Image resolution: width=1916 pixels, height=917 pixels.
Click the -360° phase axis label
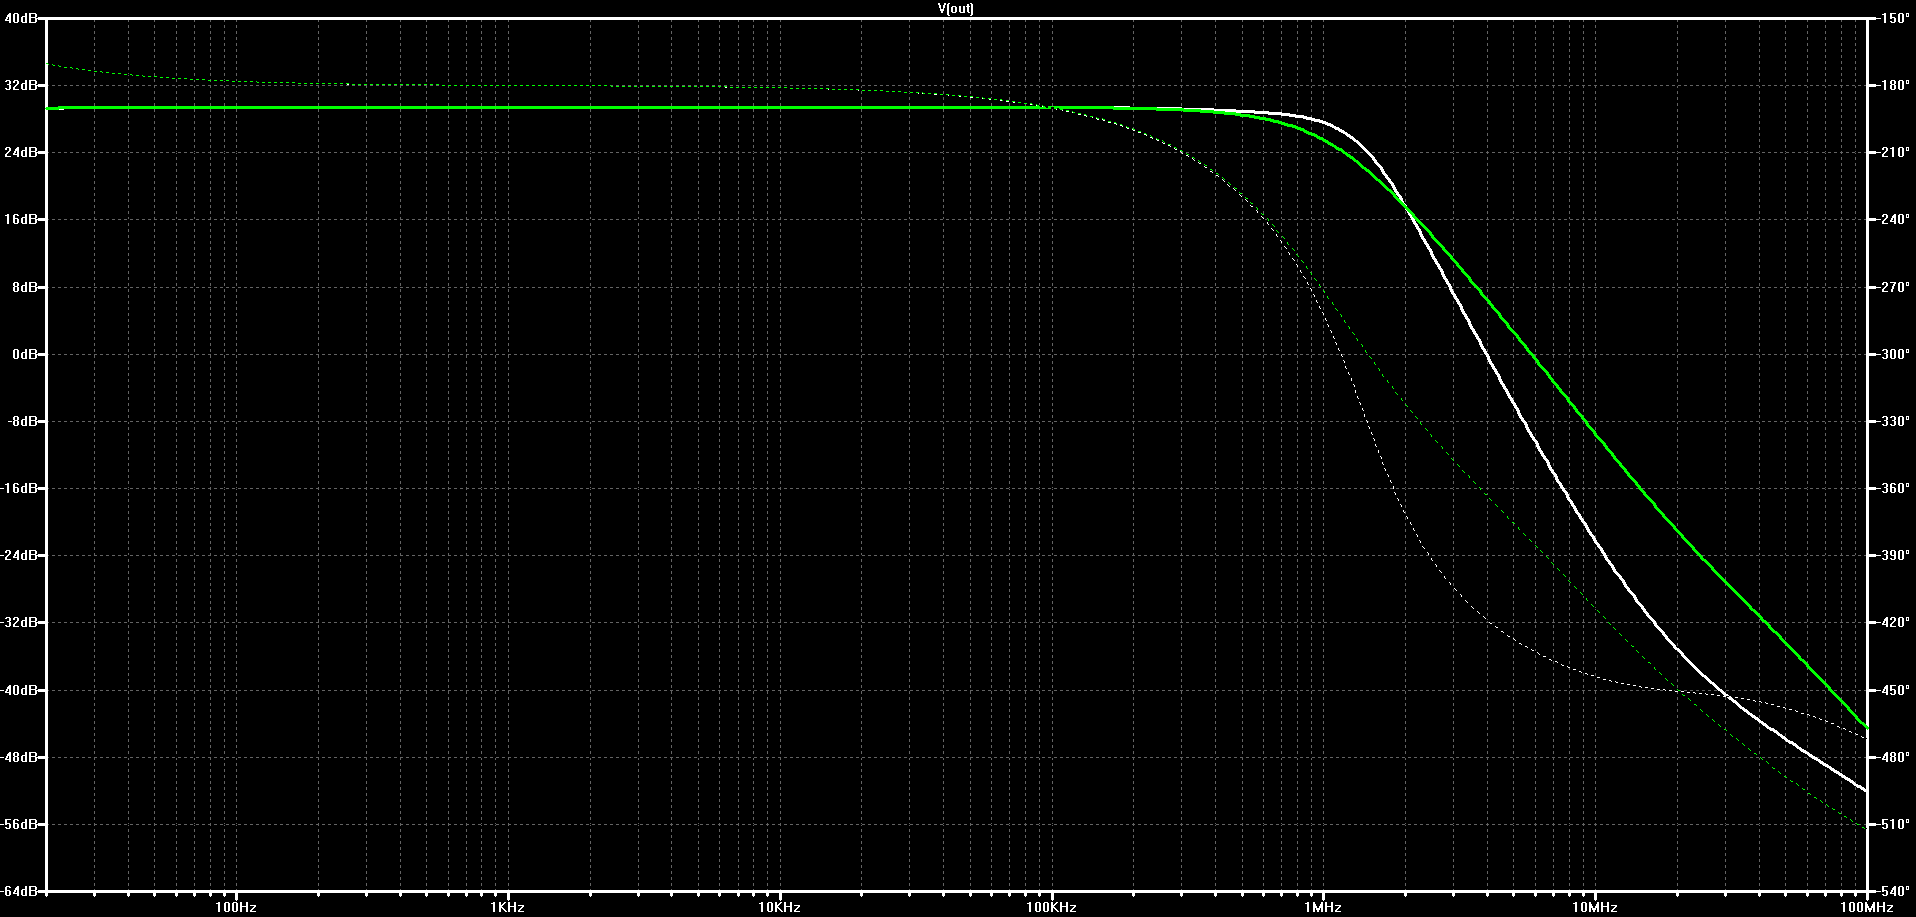click(x=1894, y=488)
